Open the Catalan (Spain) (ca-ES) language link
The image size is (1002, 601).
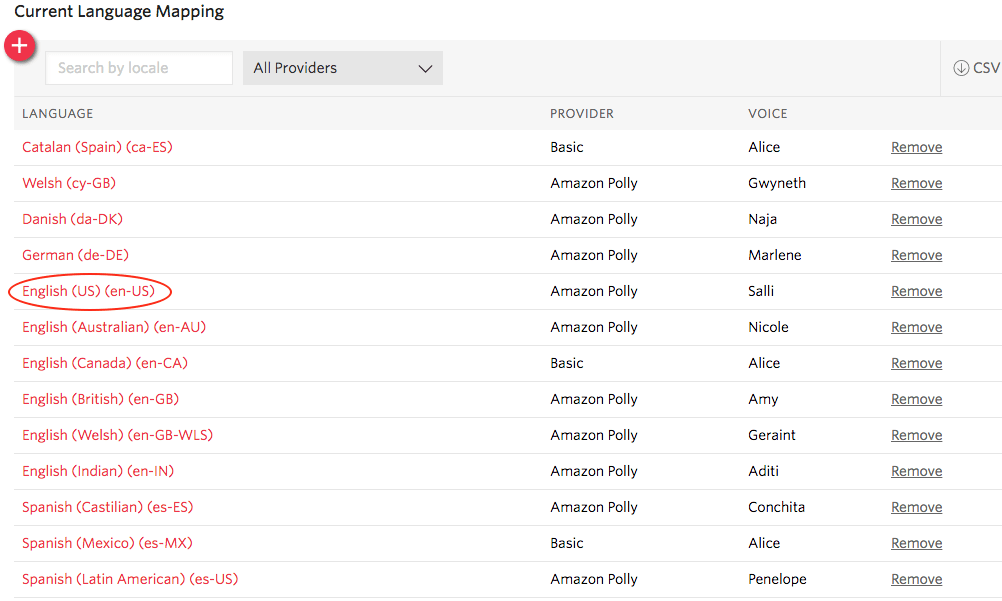tap(96, 147)
